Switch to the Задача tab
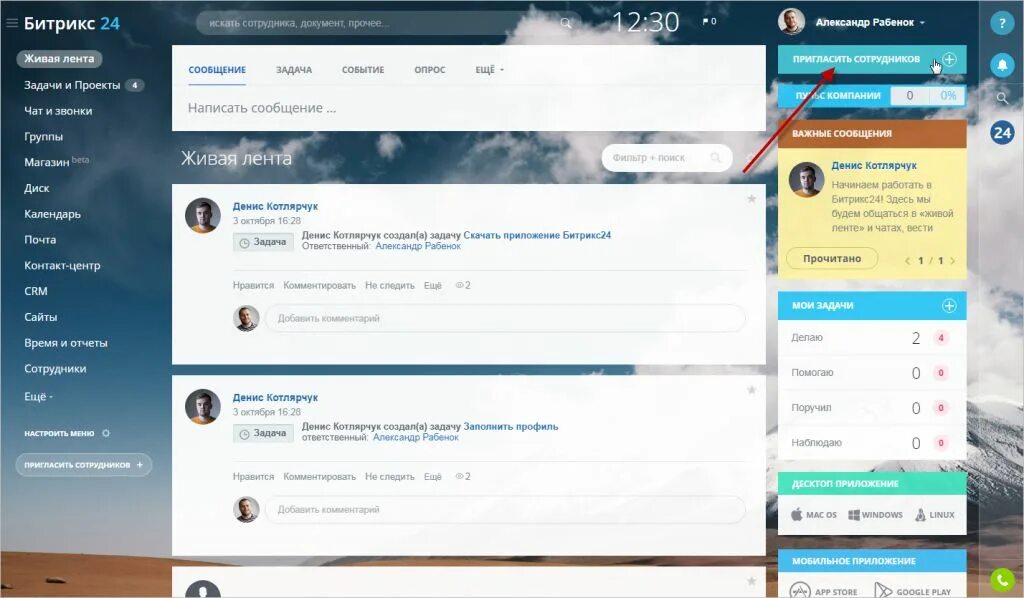 tap(294, 70)
